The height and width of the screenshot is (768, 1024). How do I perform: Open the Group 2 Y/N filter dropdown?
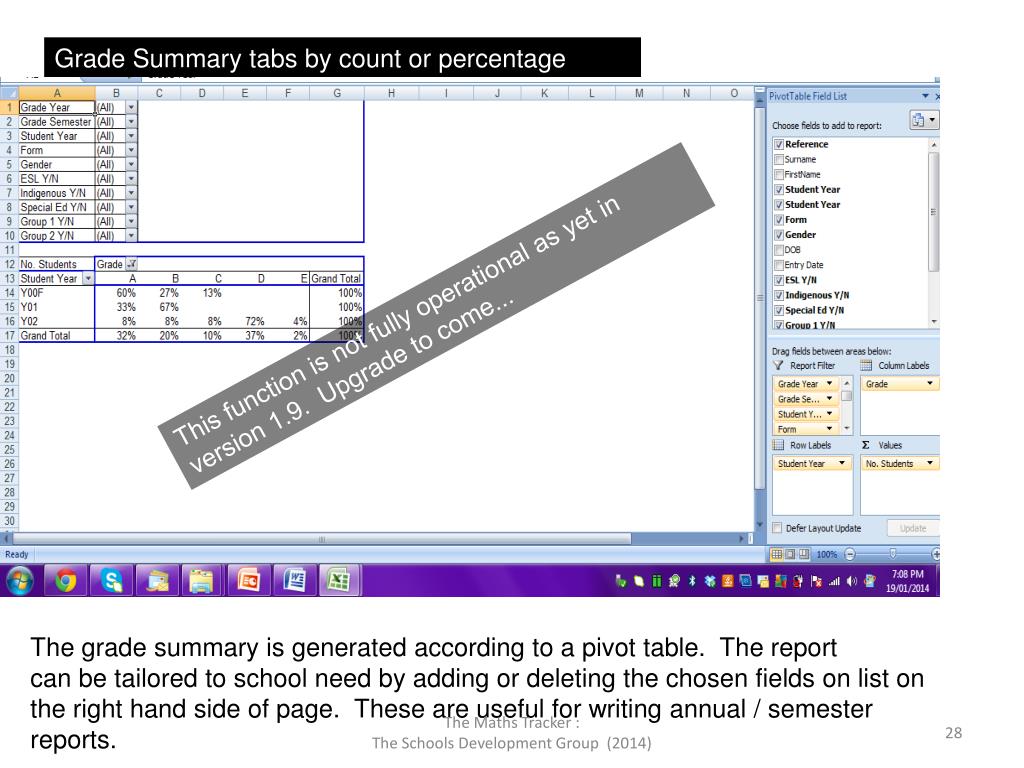coord(131,236)
